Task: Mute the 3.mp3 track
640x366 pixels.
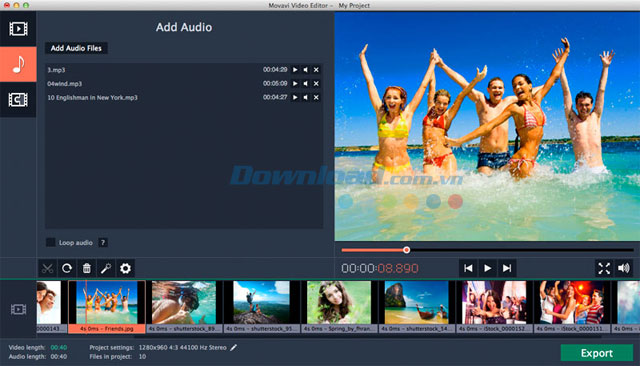Action: pos(305,70)
